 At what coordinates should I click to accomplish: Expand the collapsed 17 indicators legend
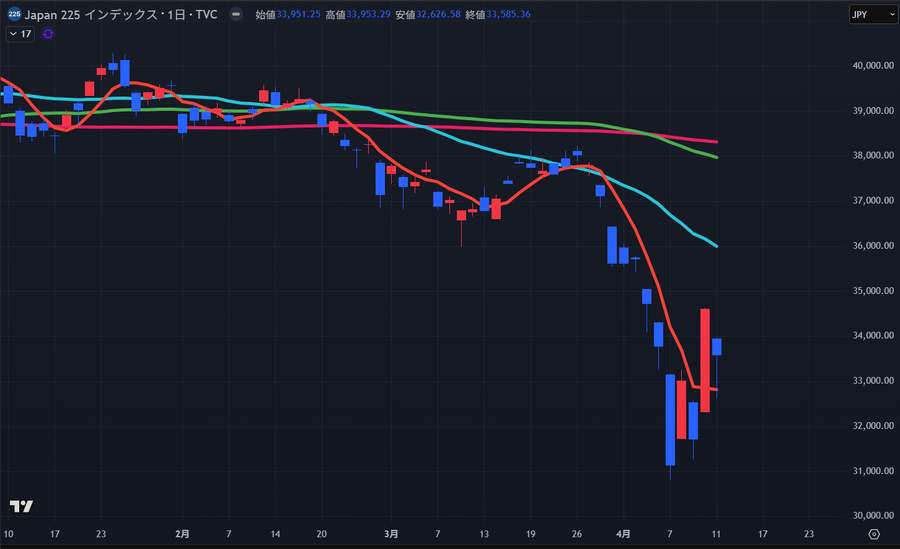tap(20, 34)
